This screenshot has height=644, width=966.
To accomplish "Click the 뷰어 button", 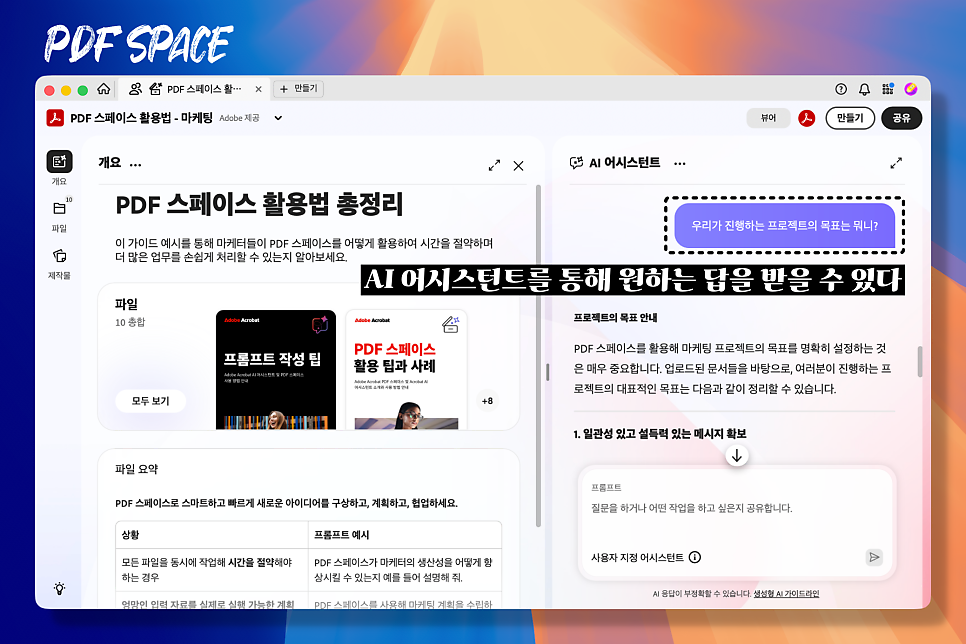I will [768, 118].
